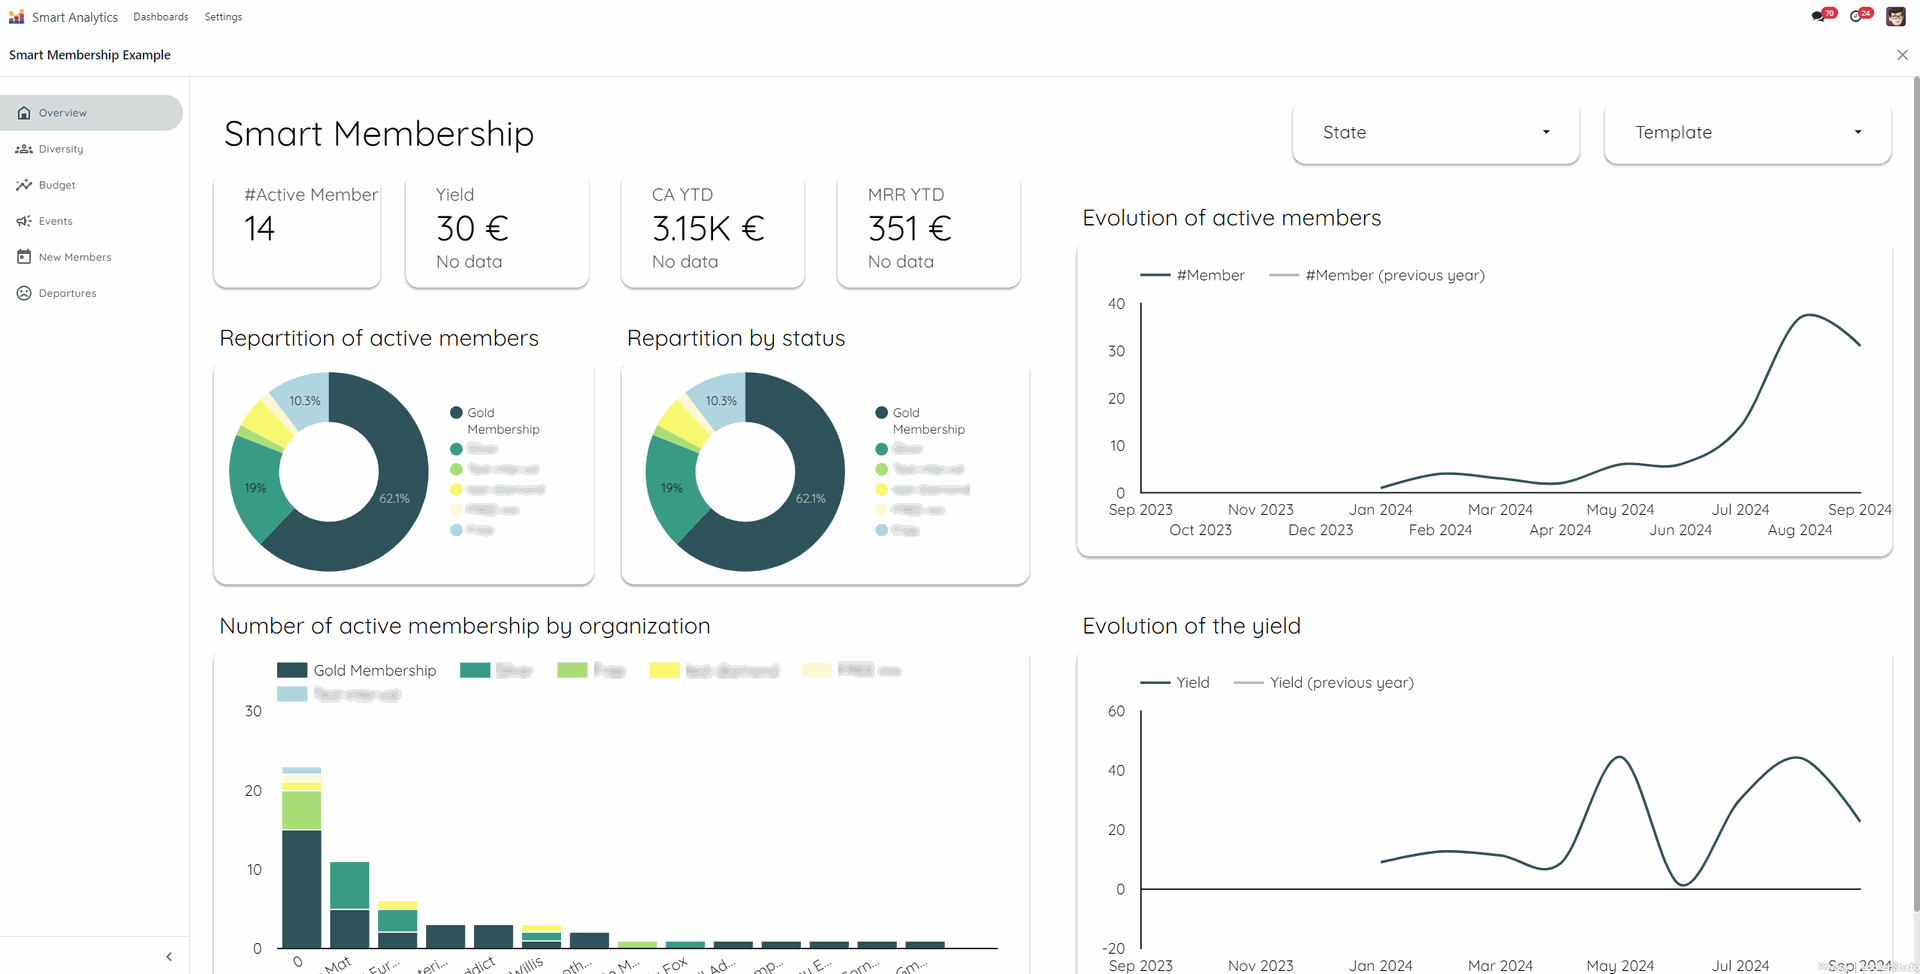1920x974 pixels.
Task: Click the Gold Membership bar chart legend swatch
Action: click(x=292, y=670)
